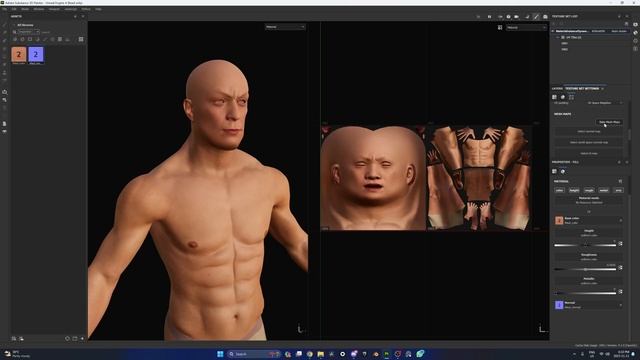Open the Viewport menu
Viewport: 640px width, 360px height.
54,9
